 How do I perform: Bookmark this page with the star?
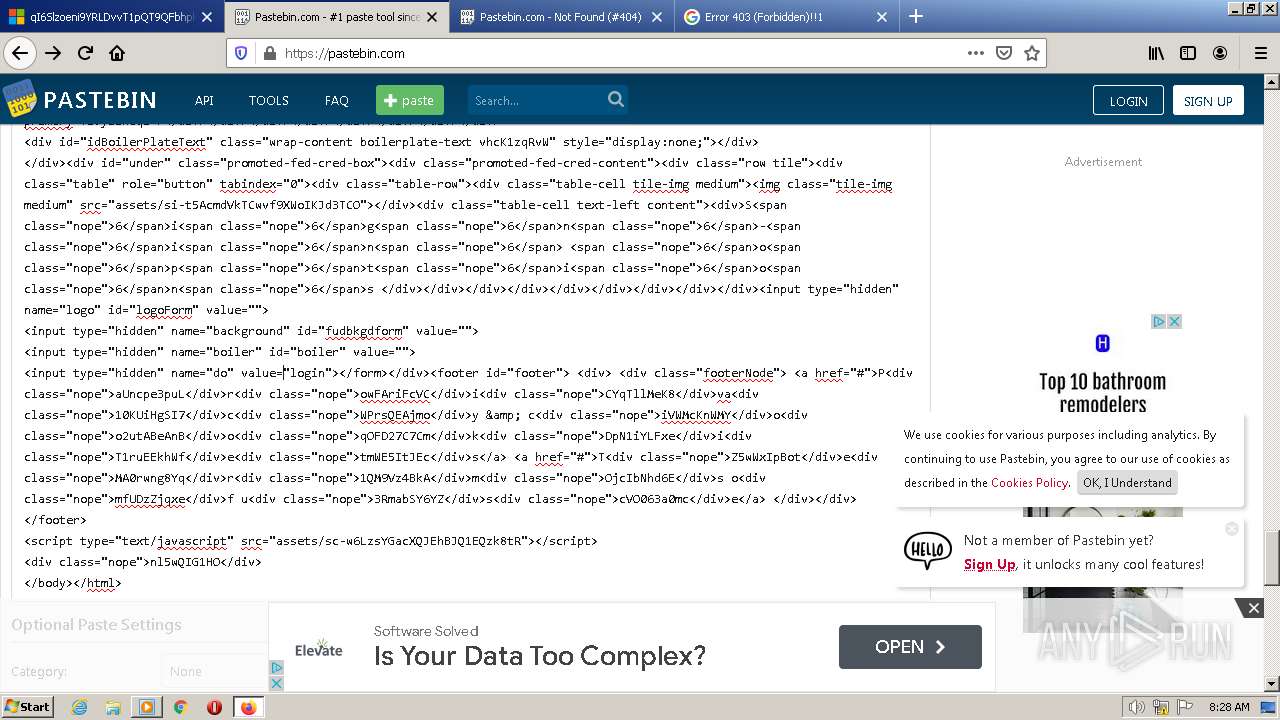(1032, 53)
